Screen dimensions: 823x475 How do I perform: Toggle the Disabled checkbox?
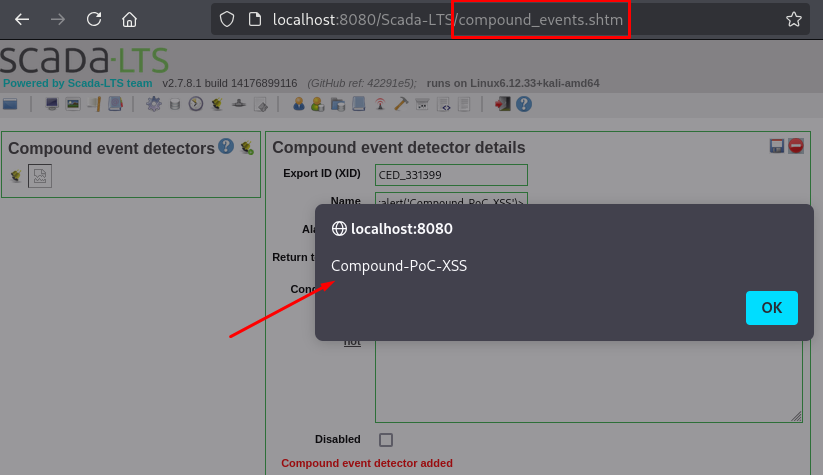tap(386, 440)
